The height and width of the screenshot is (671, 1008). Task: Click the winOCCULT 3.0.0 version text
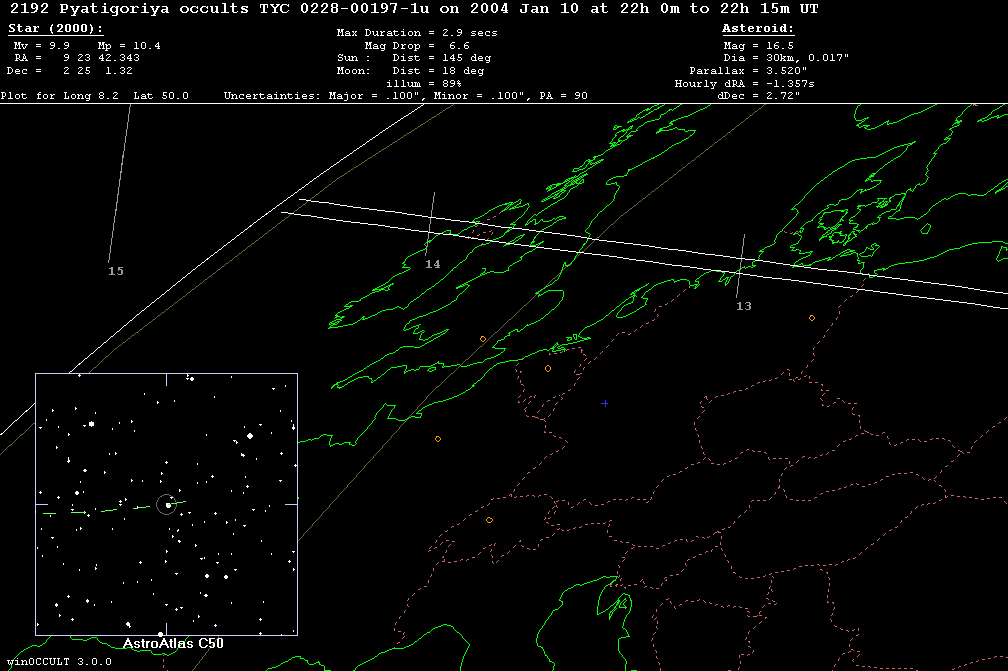point(58,661)
